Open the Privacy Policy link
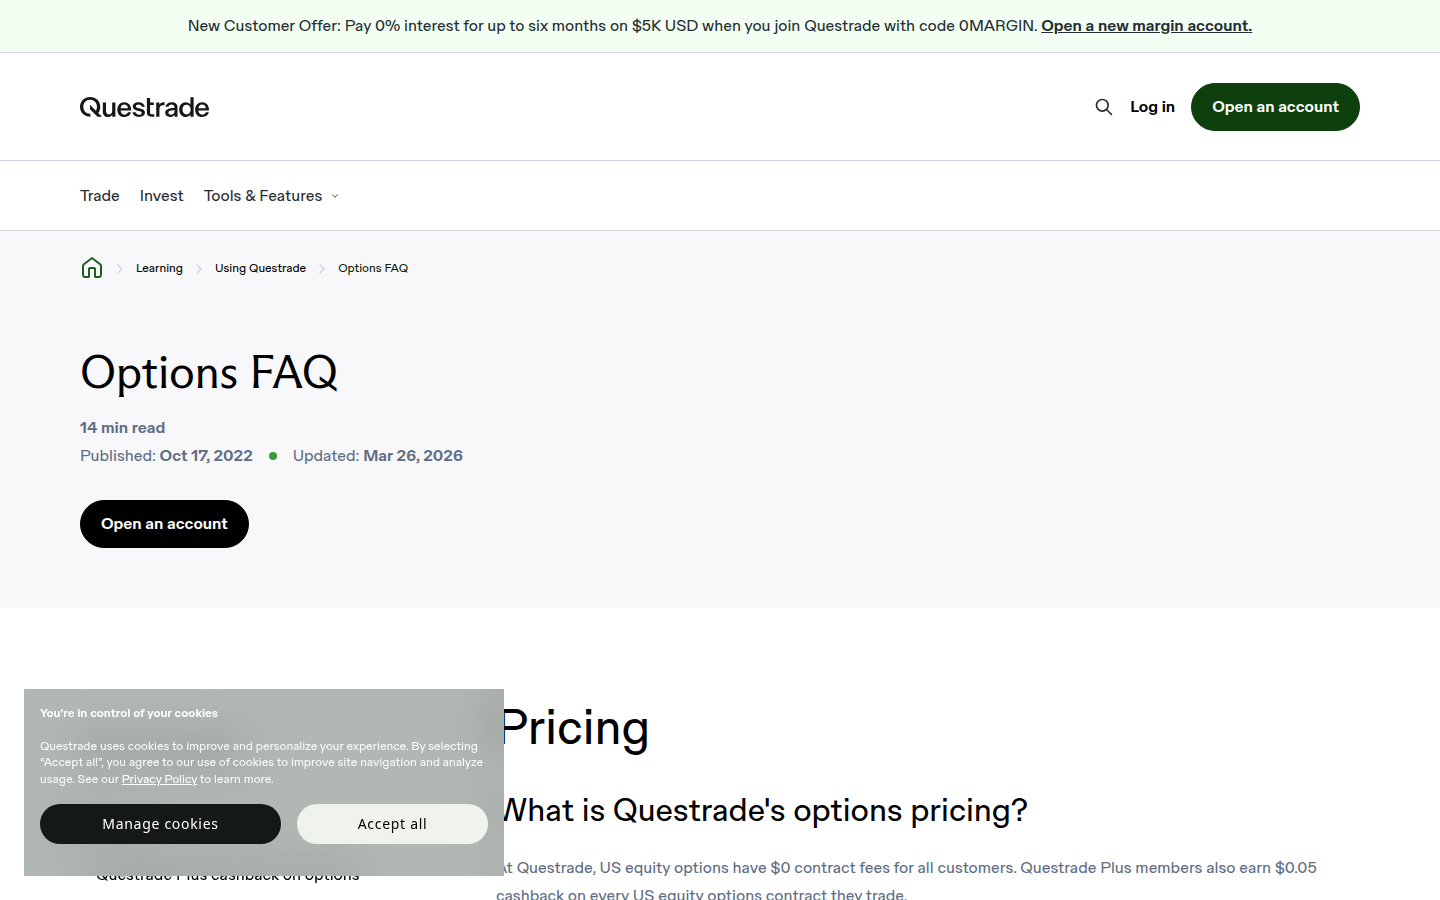The image size is (1440, 900). click(159, 779)
